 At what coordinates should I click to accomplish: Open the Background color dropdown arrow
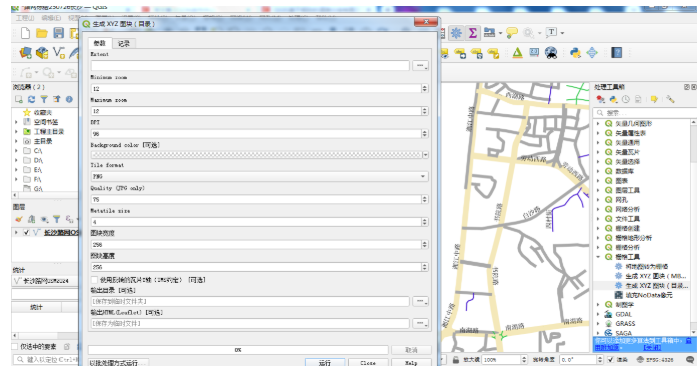[425, 155]
